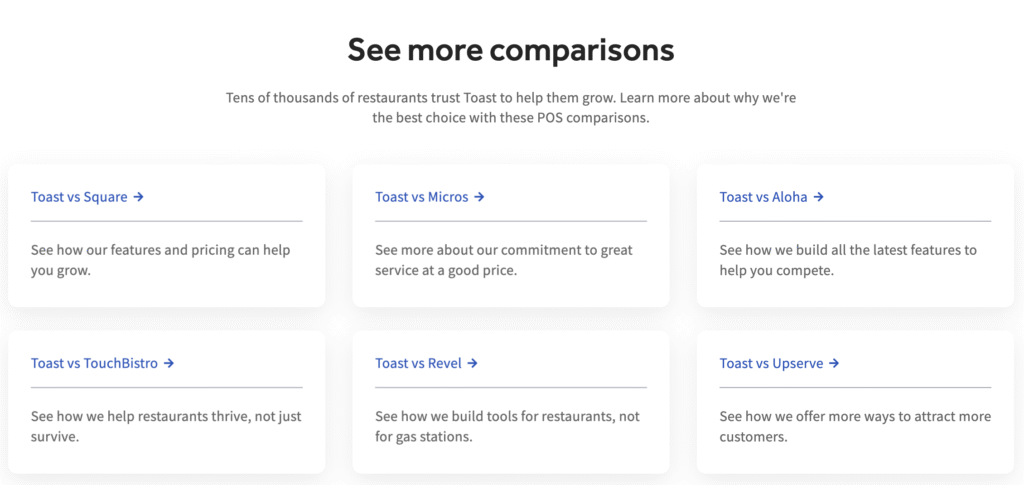The height and width of the screenshot is (485, 1024).
Task: Click the 'not for gas stations' card description
Action: click(x=507, y=426)
